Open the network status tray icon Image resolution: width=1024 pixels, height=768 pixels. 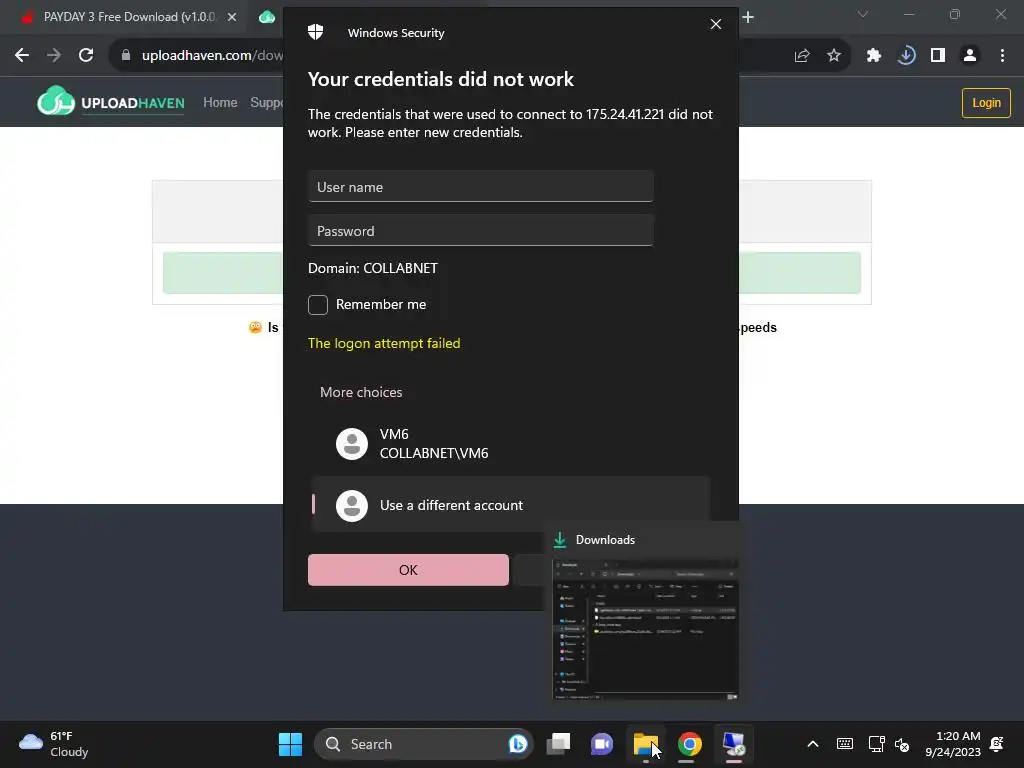coord(876,744)
